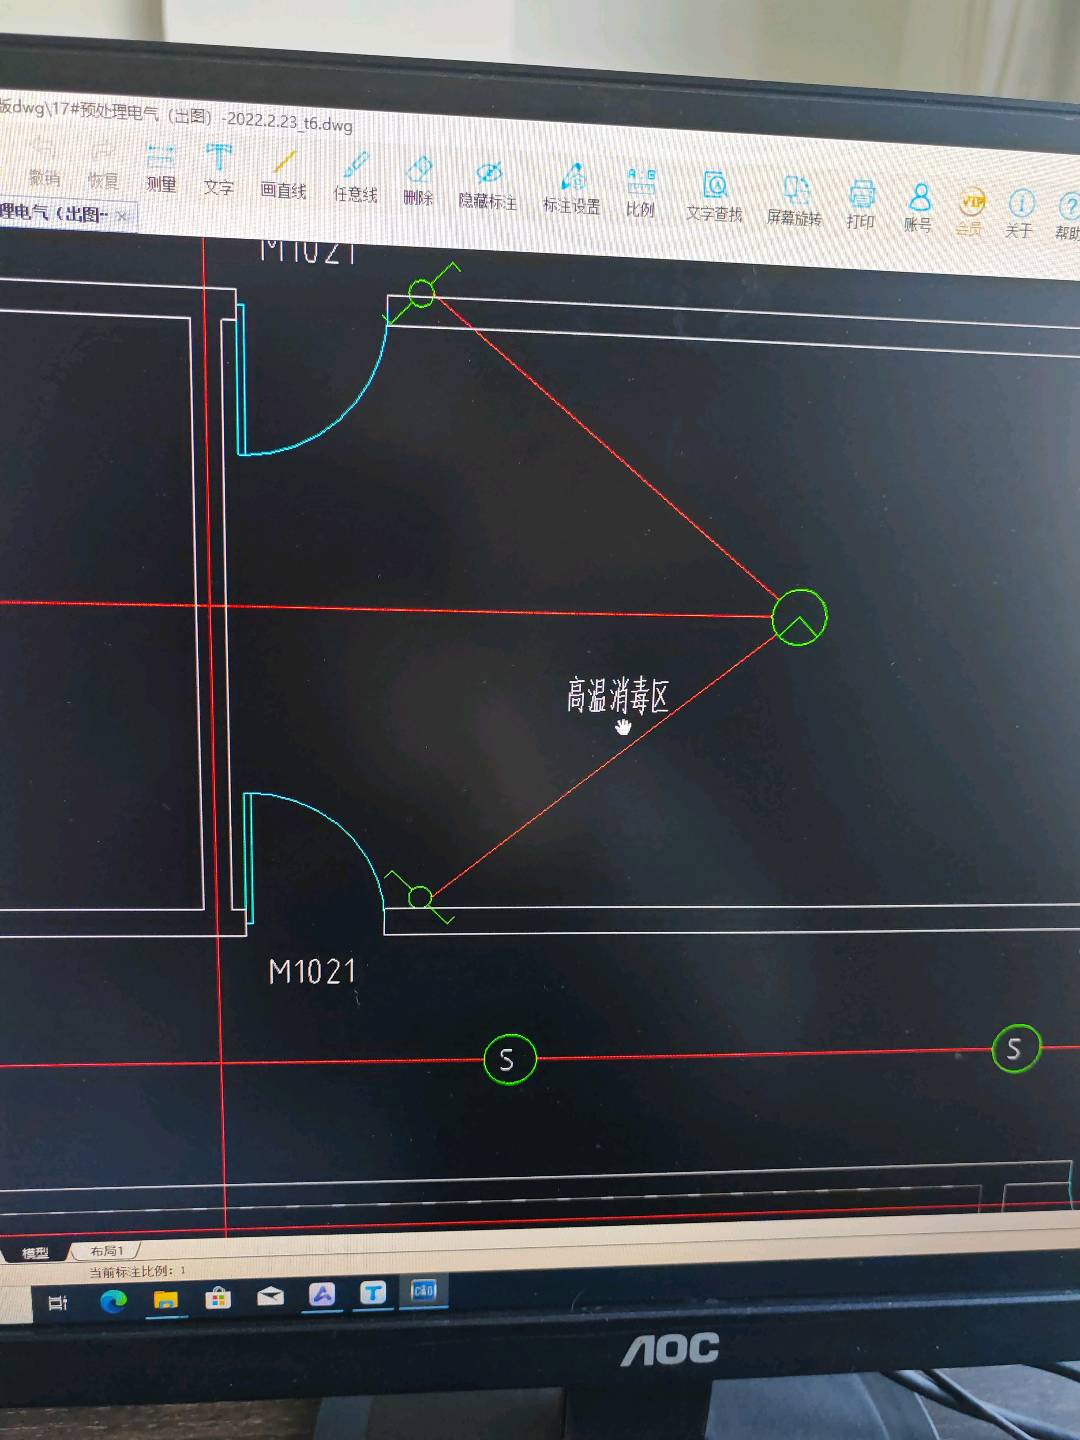Click the right green S symbol
The image size is (1080, 1440).
(x=1016, y=1048)
